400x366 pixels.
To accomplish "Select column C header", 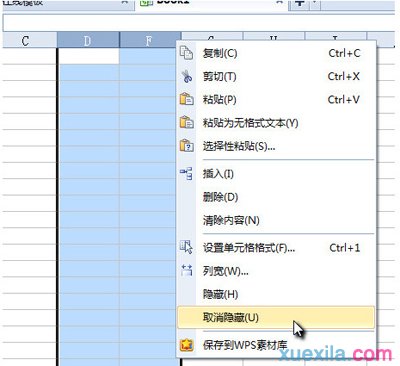I will coord(29,40).
